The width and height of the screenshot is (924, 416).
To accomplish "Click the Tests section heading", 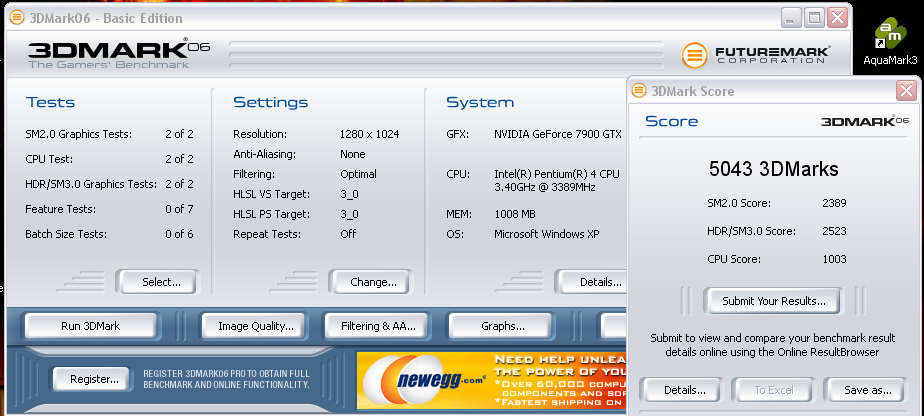I will tap(51, 102).
